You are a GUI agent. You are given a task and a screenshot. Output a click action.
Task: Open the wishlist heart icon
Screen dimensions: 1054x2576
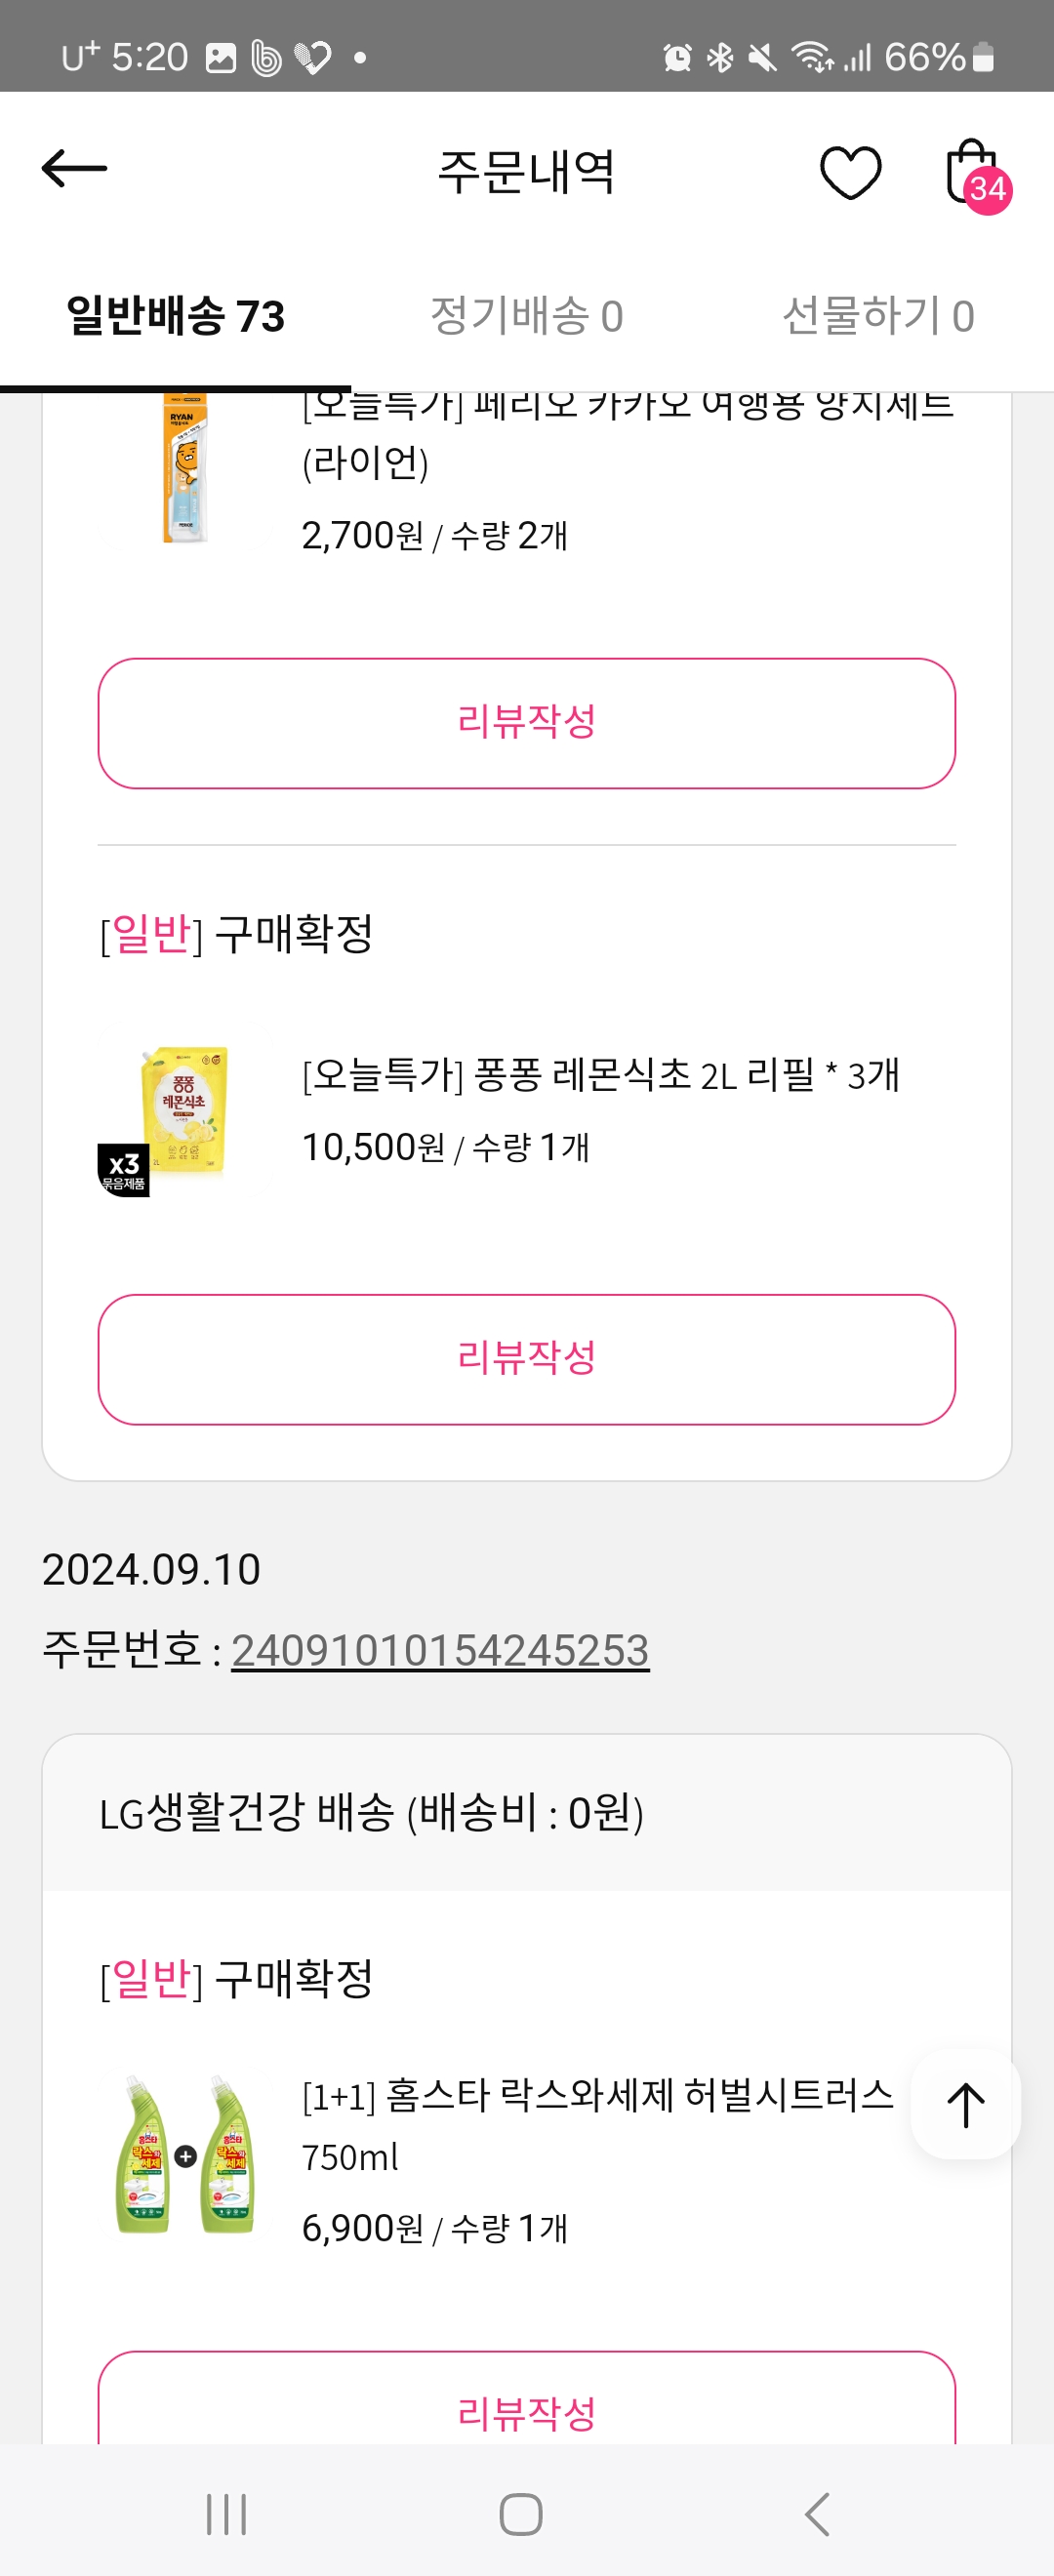click(x=850, y=172)
